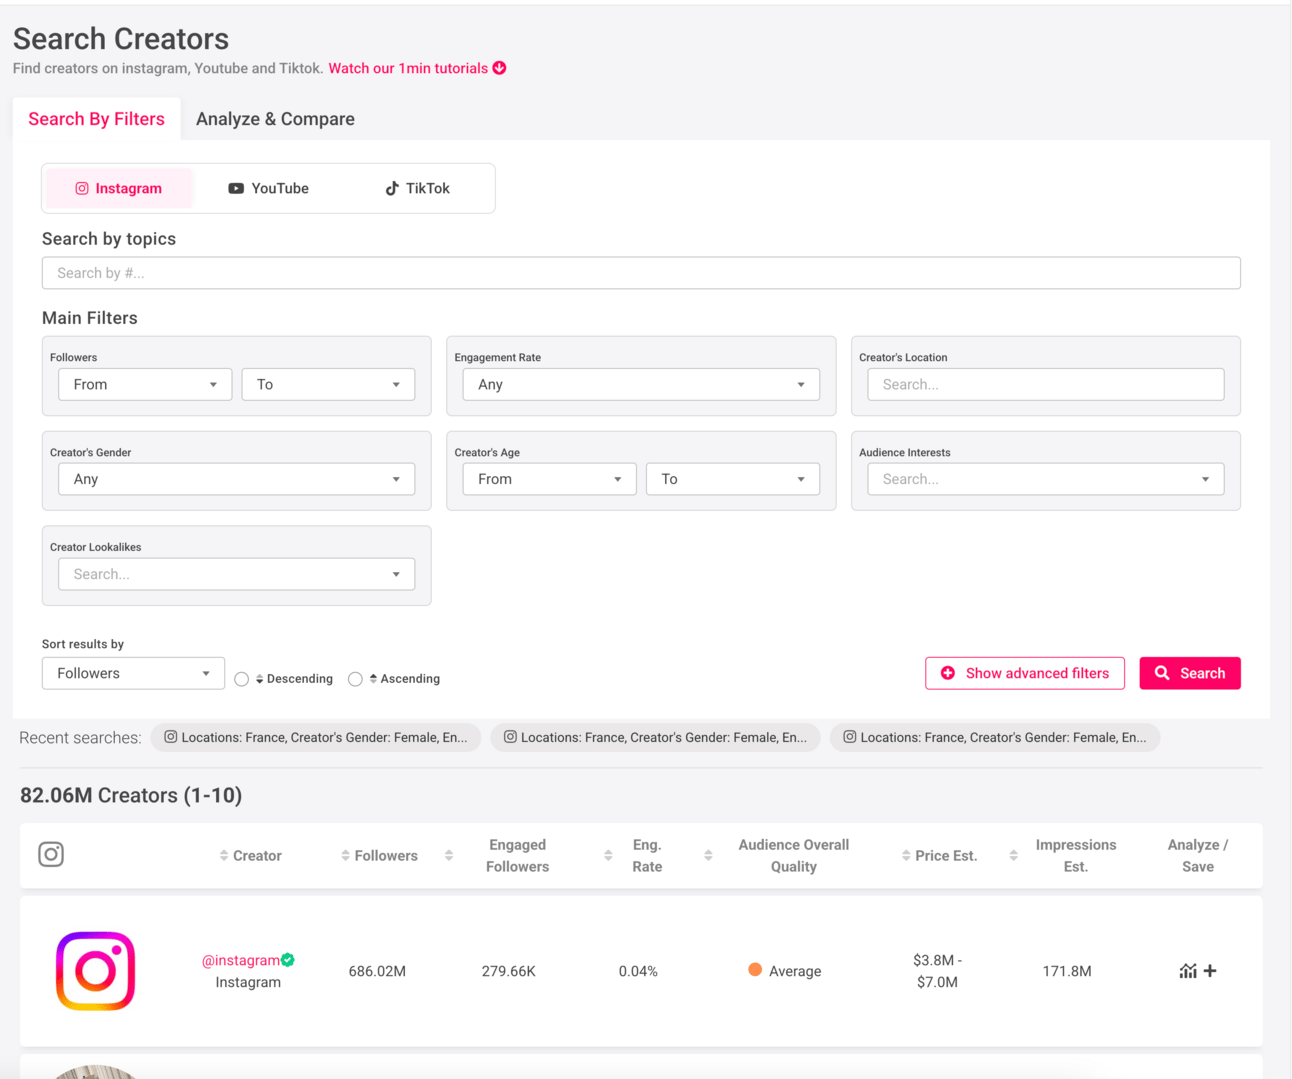Click second recent search chip

[x=655, y=737]
